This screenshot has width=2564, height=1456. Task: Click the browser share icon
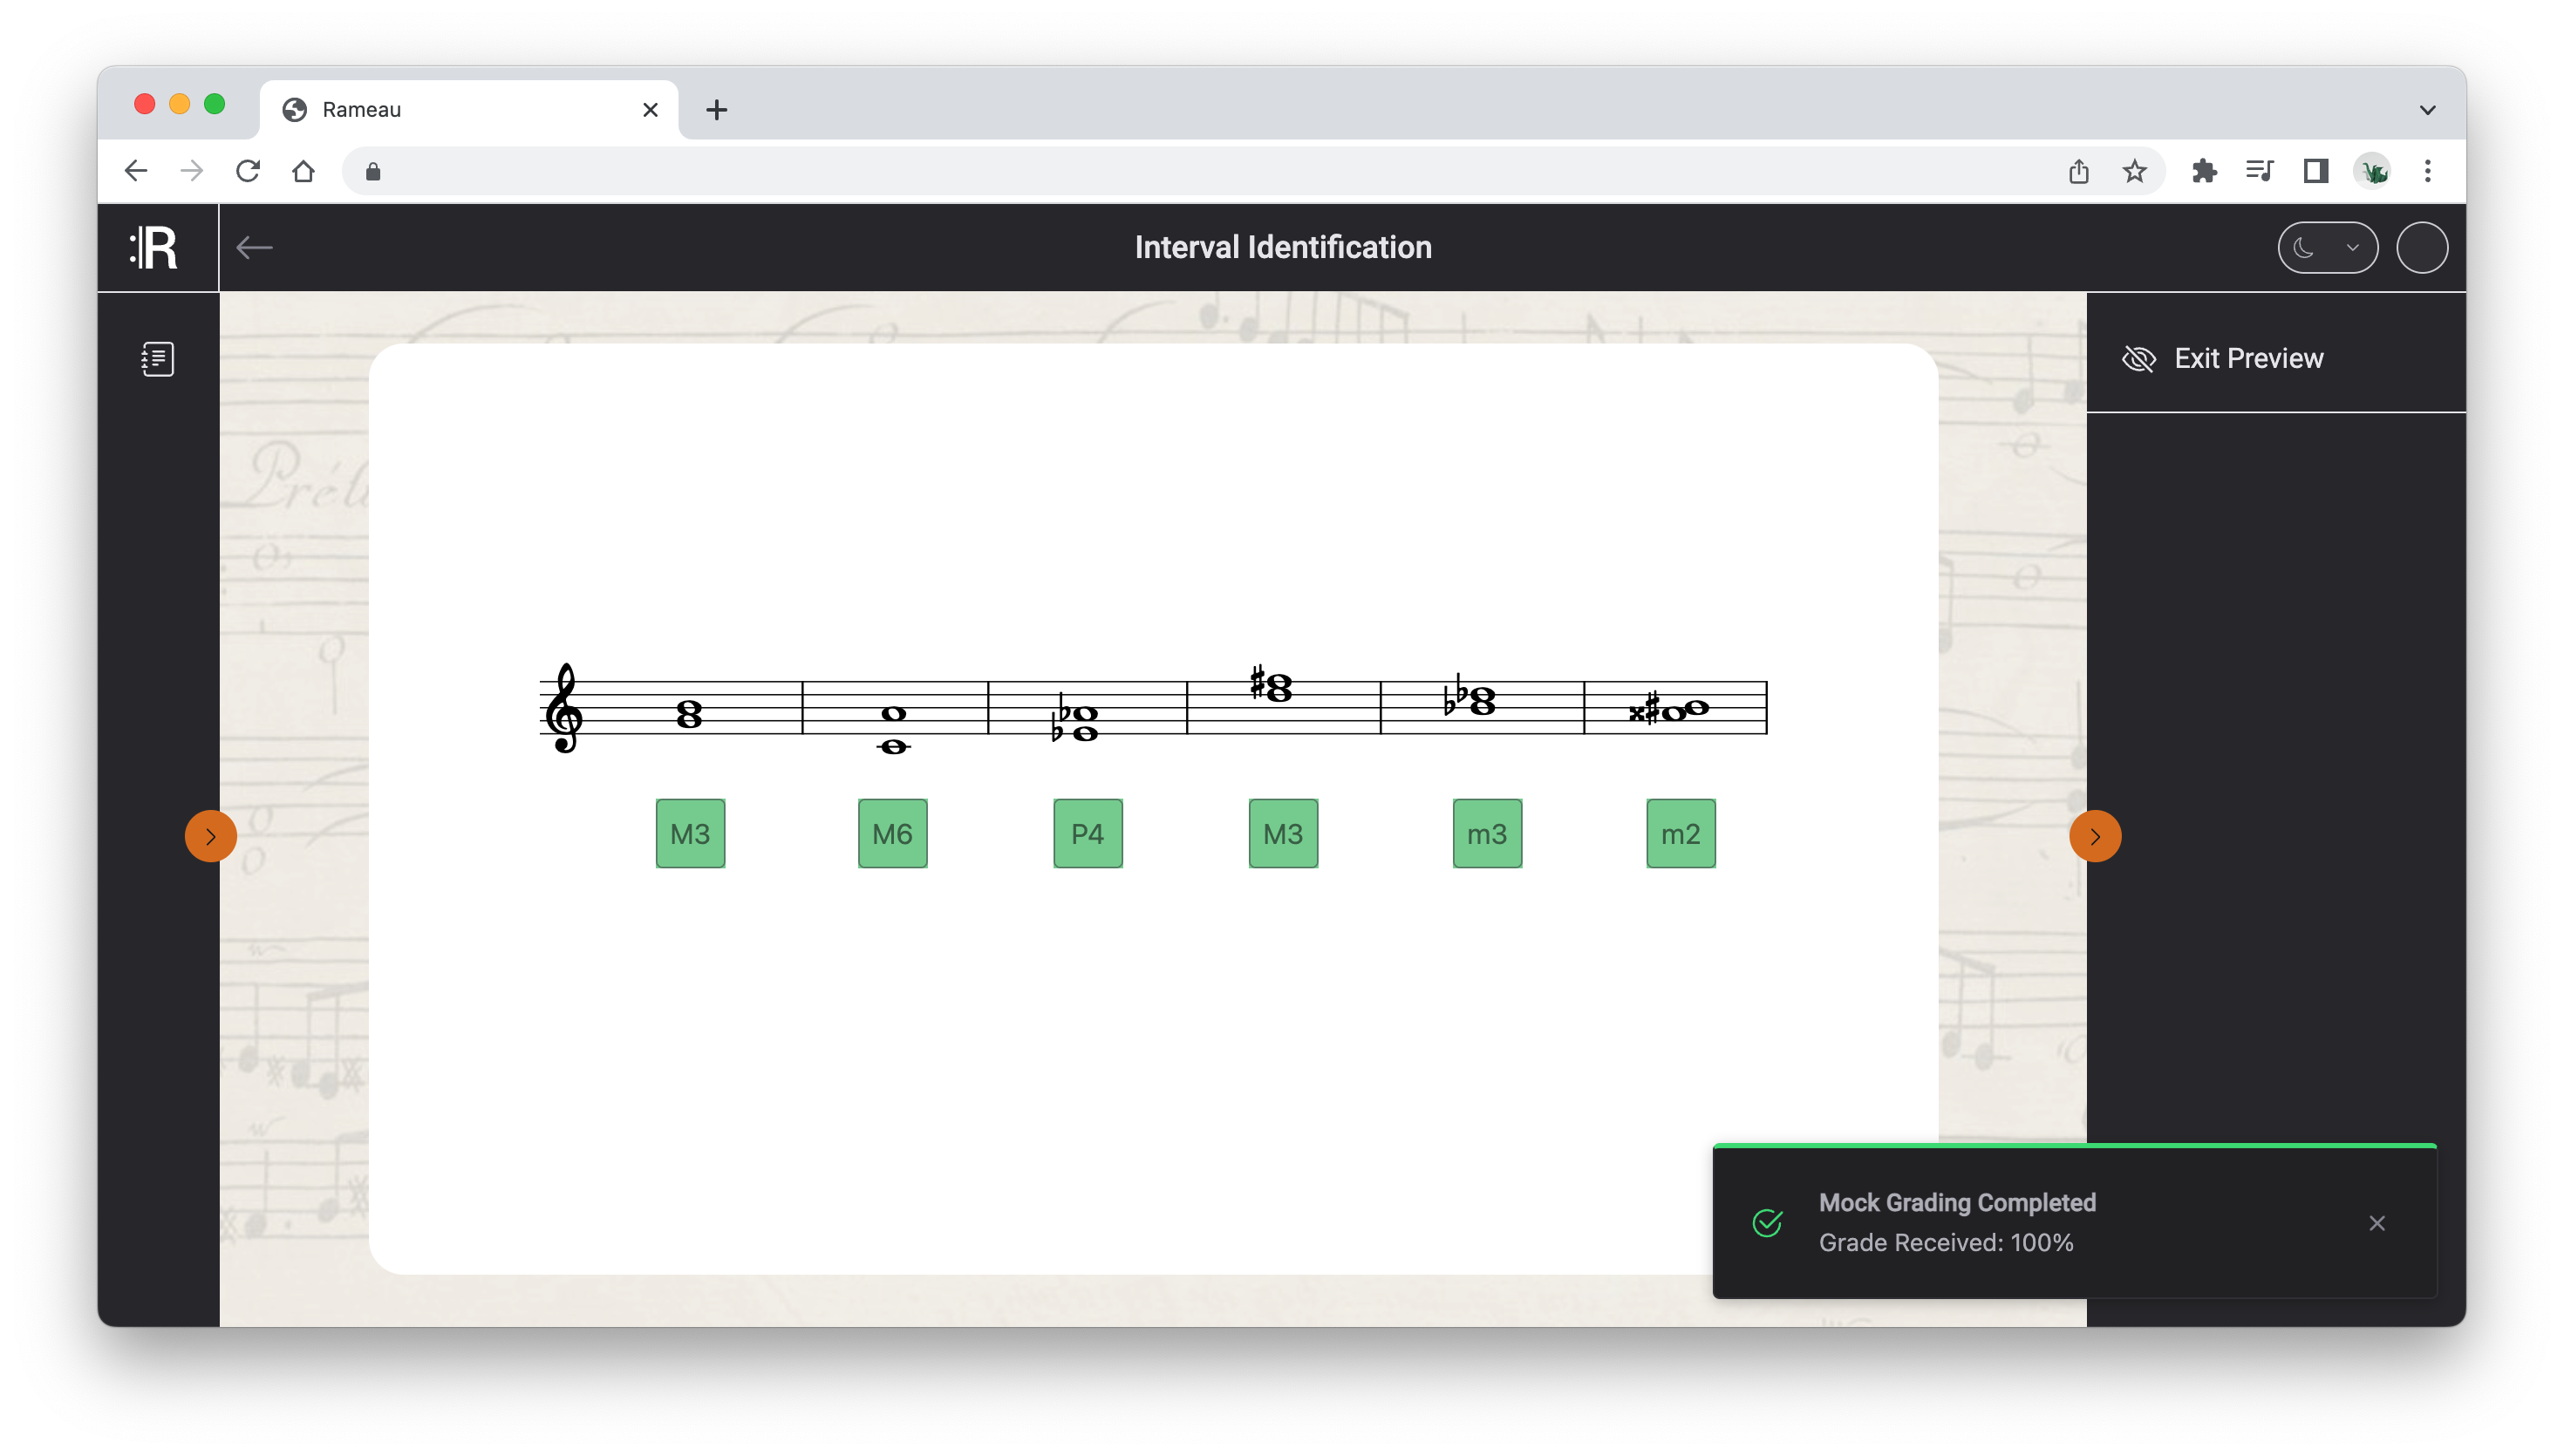pyautogui.click(x=2079, y=171)
